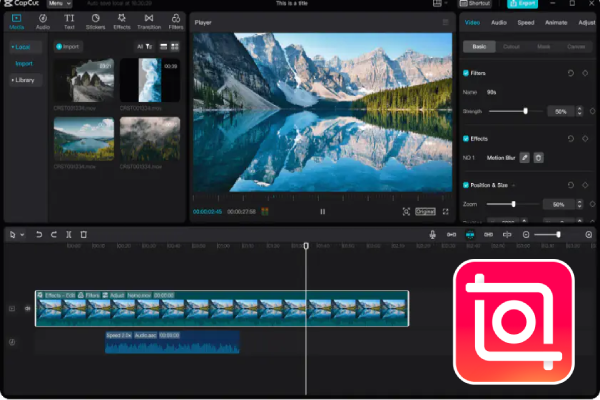Delete the selected clip with trash icon
The height and width of the screenshot is (400, 600).
(x=84, y=234)
